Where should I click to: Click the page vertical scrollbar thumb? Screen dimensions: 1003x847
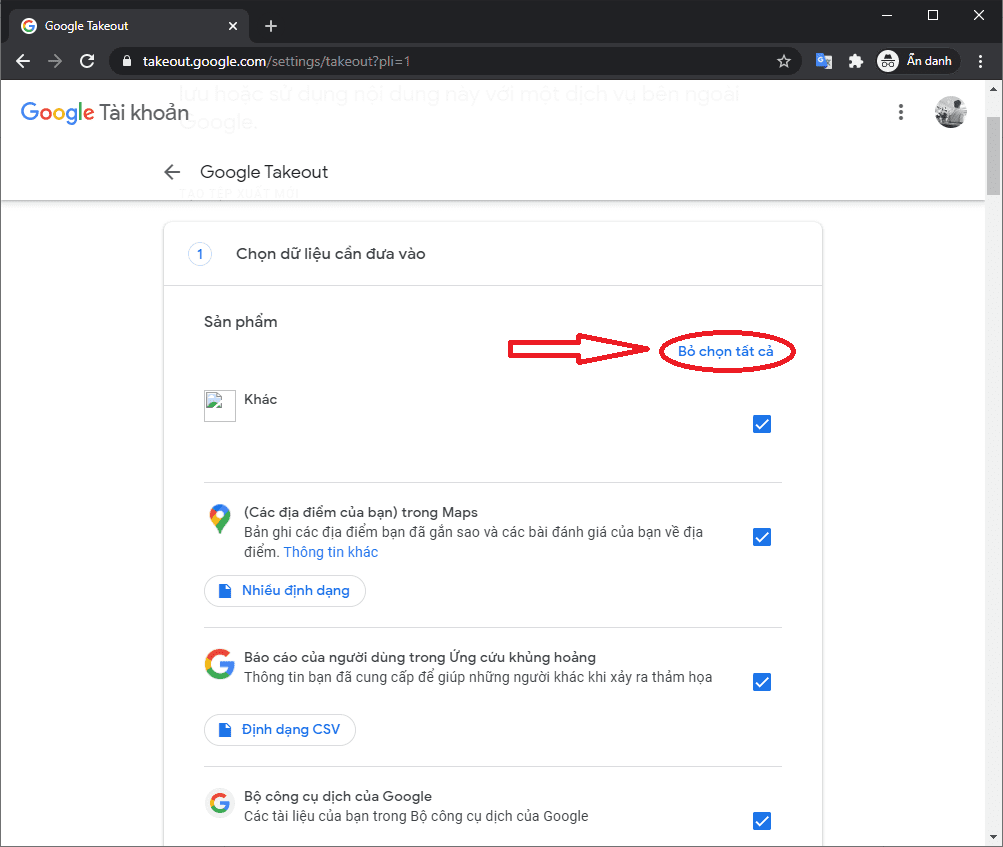pyautogui.click(x=993, y=155)
